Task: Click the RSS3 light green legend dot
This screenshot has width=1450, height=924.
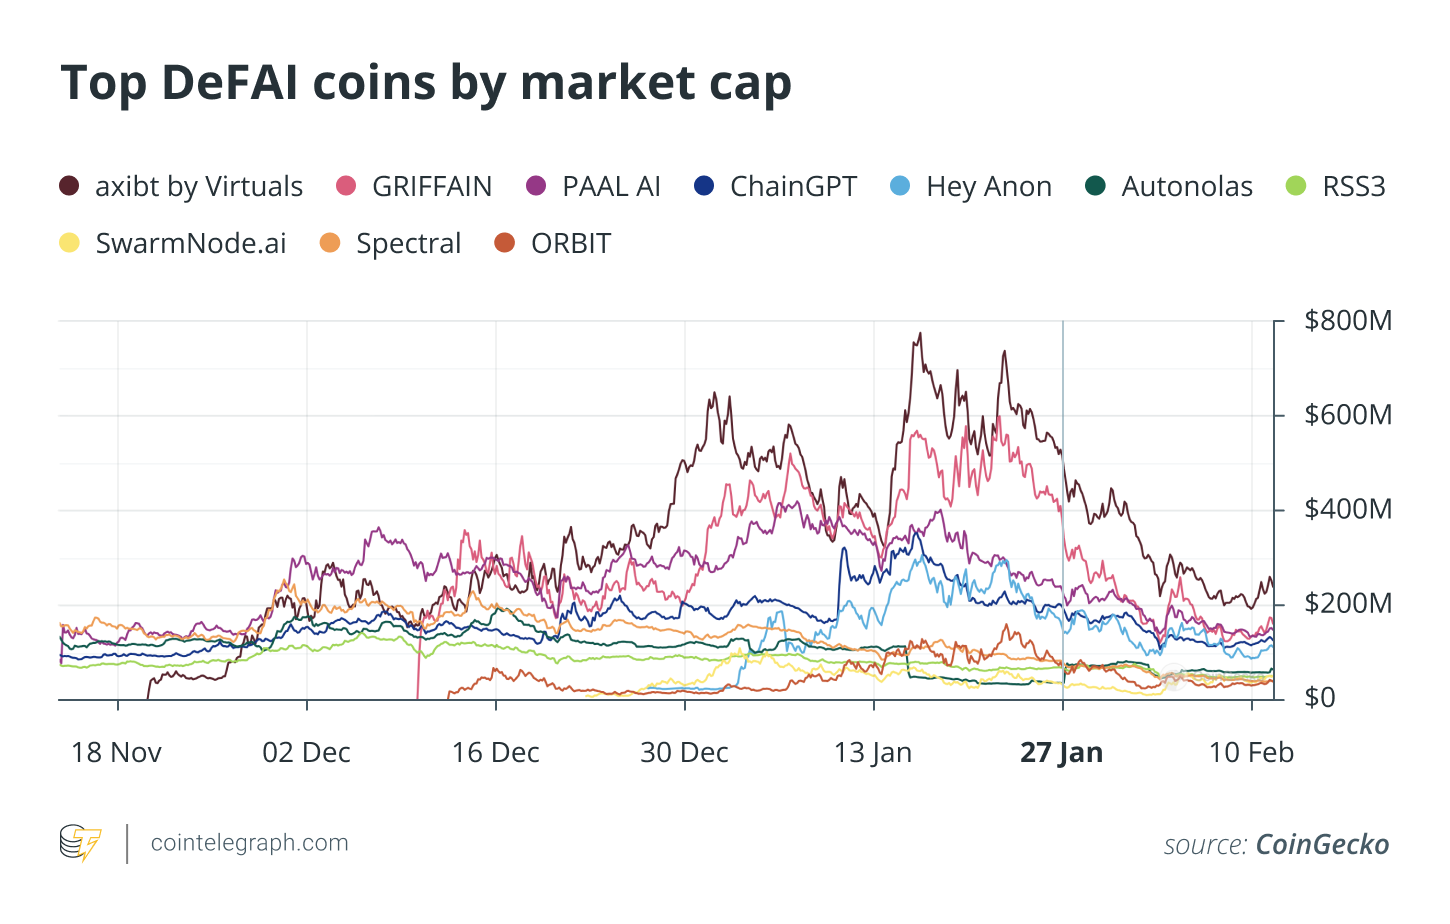Action: pyautogui.click(x=1296, y=186)
